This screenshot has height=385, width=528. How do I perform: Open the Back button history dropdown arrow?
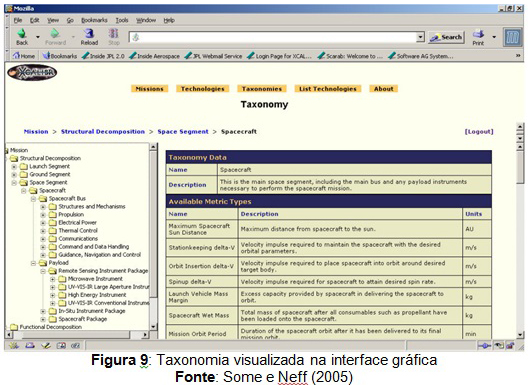(x=38, y=37)
